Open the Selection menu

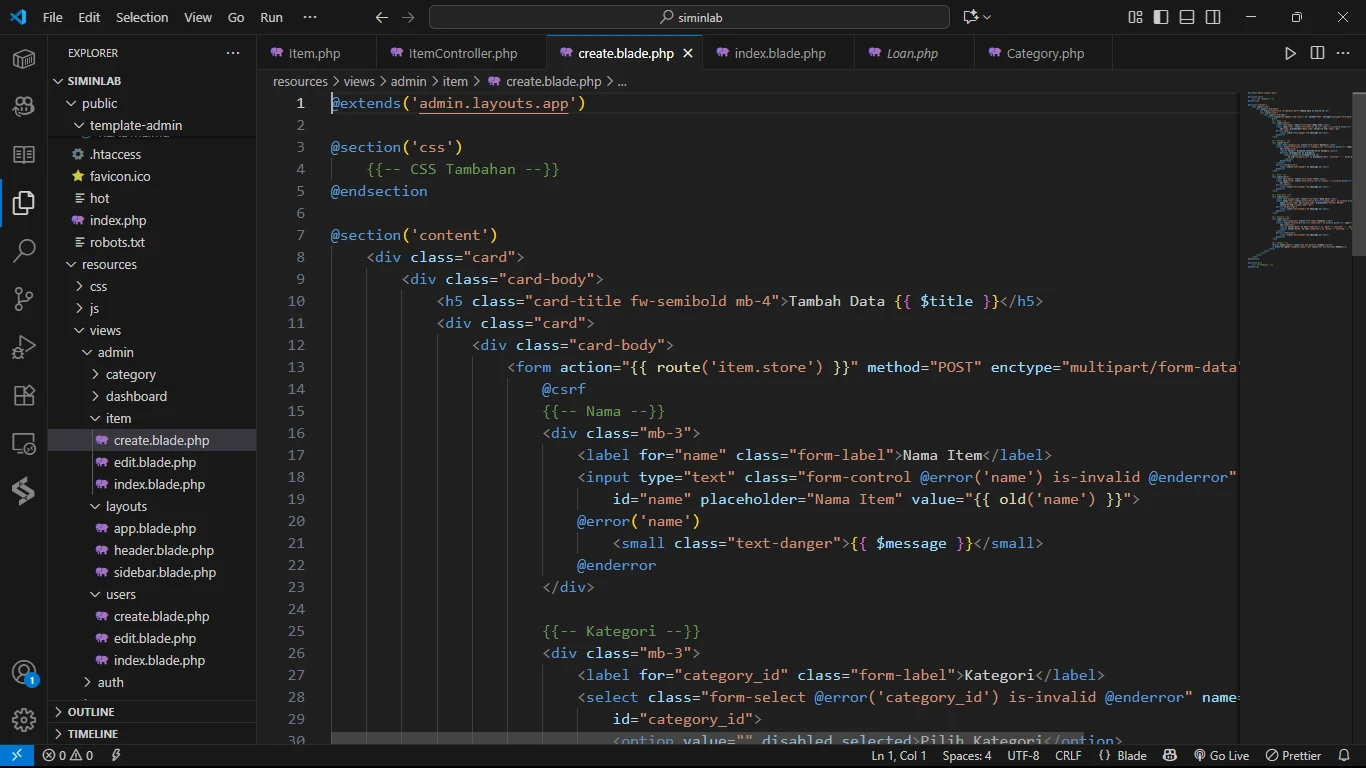pyautogui.click(x=142, y=17)
